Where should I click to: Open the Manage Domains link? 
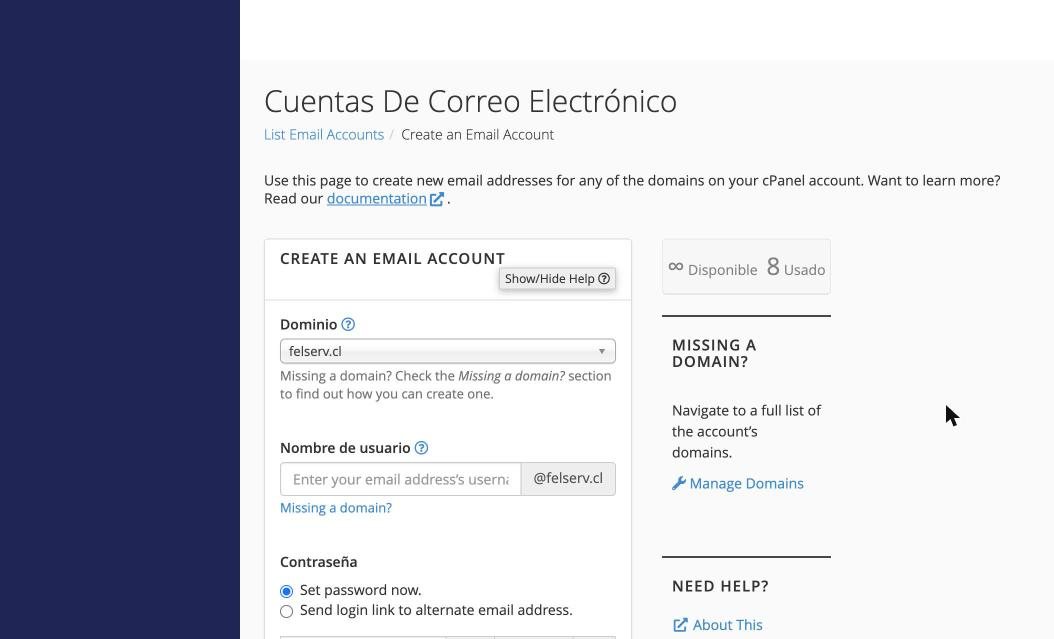point(746,483)
